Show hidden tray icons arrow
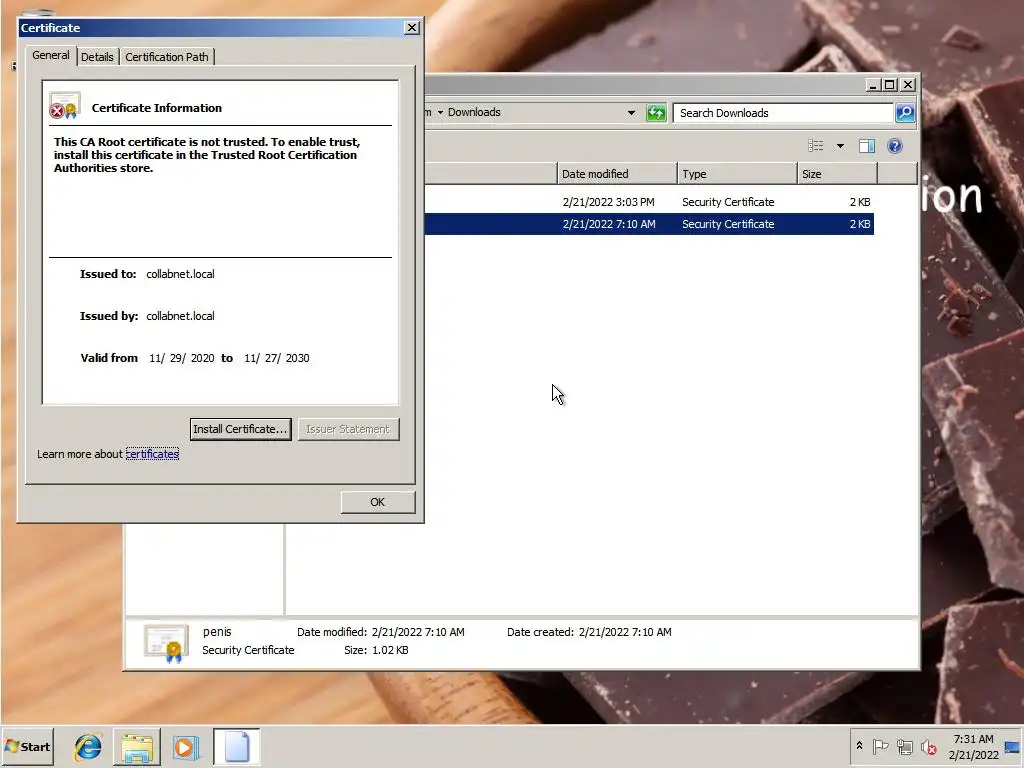The height and width of the screenshot is (768, 1024). [x=859, y=746]
